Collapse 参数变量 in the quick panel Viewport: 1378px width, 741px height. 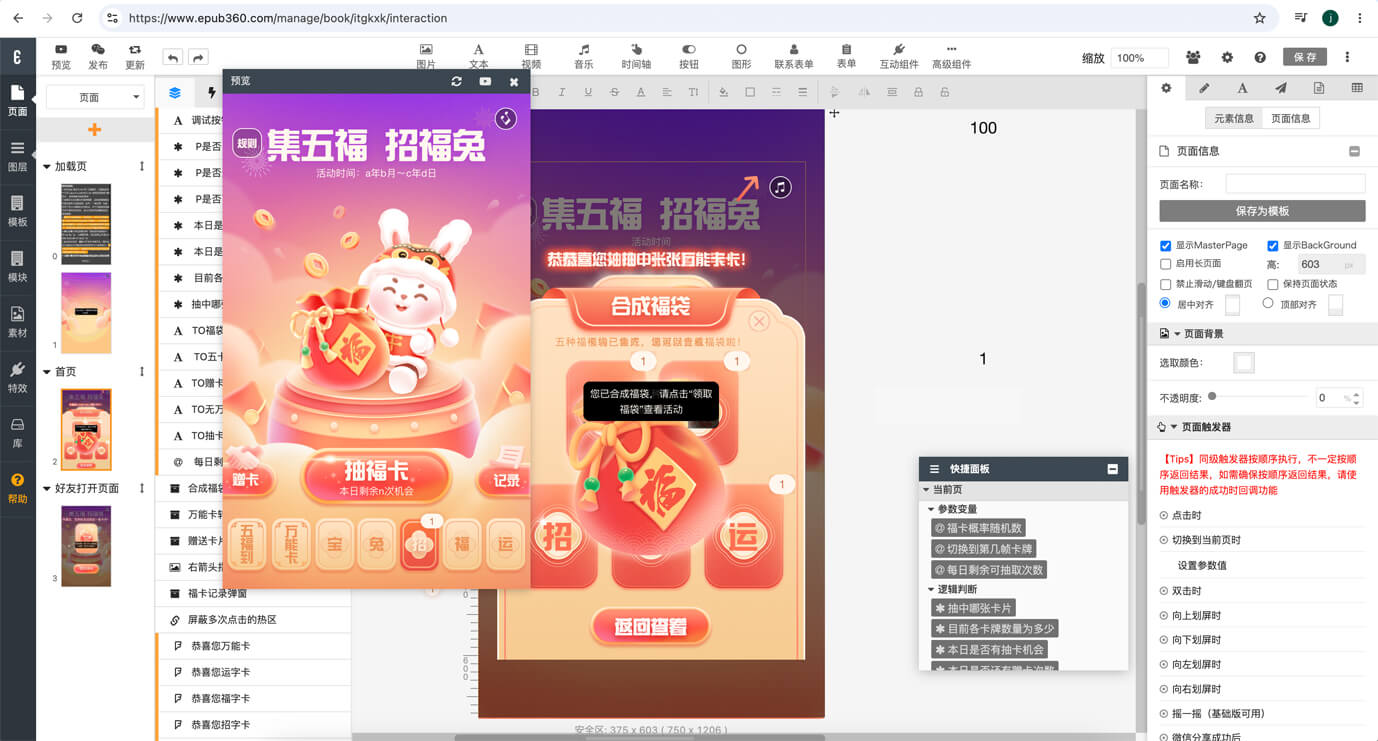point(932,509)
